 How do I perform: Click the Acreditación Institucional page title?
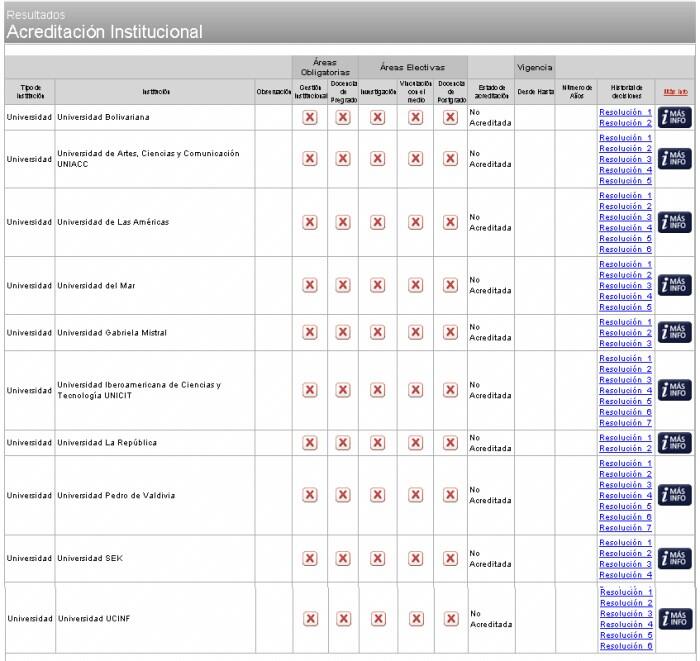[x=104, y=32]
